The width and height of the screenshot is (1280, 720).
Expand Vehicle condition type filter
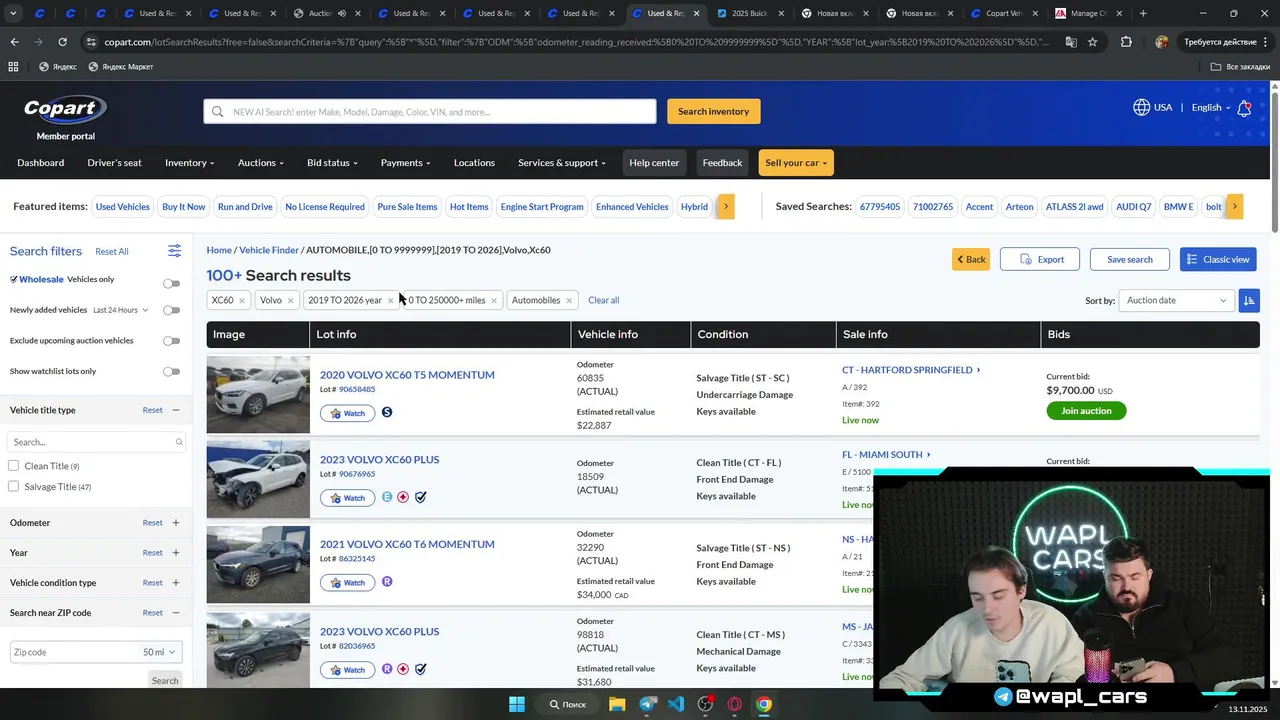click(176, 582)
